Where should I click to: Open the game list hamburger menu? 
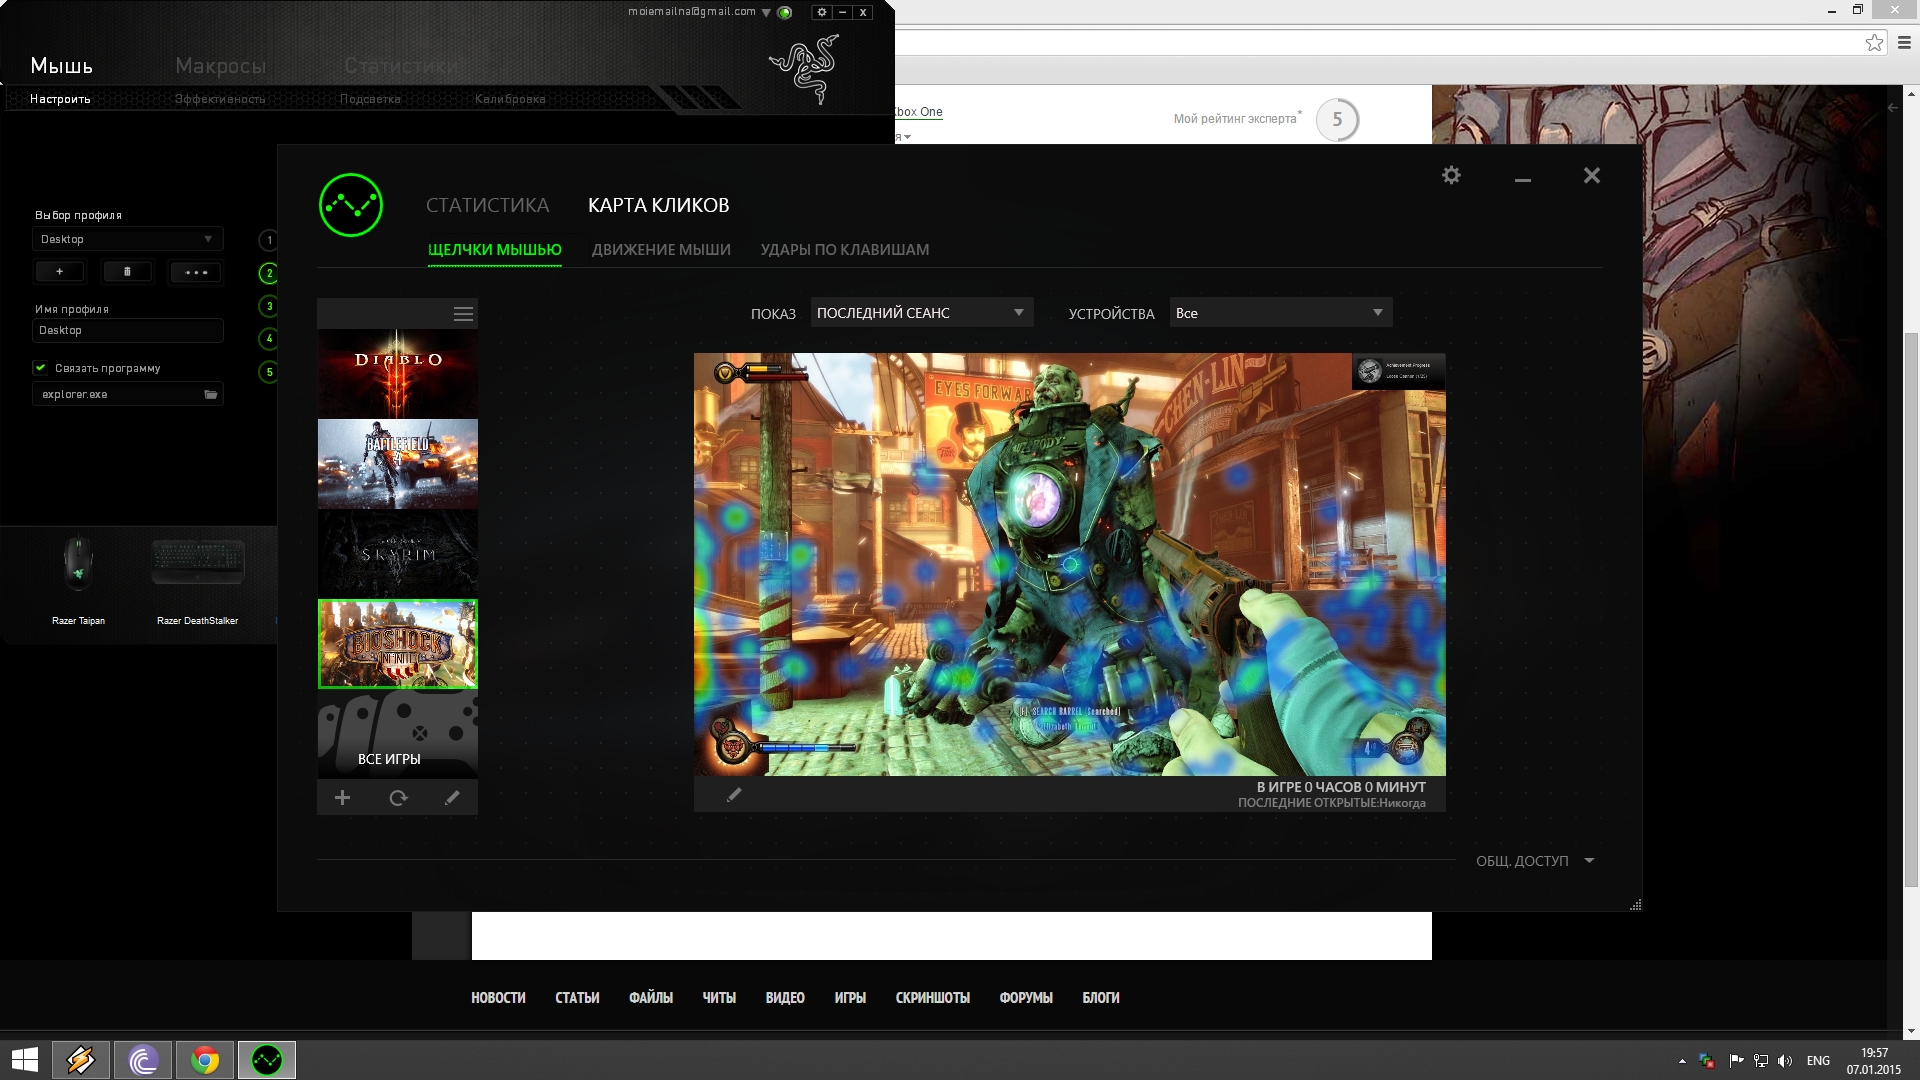[463, 314]
